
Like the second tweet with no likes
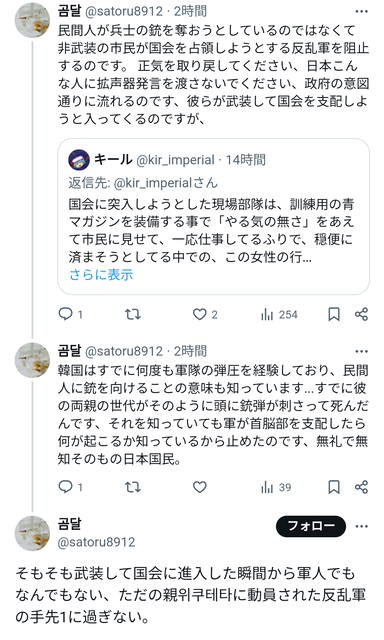(200, 487)
